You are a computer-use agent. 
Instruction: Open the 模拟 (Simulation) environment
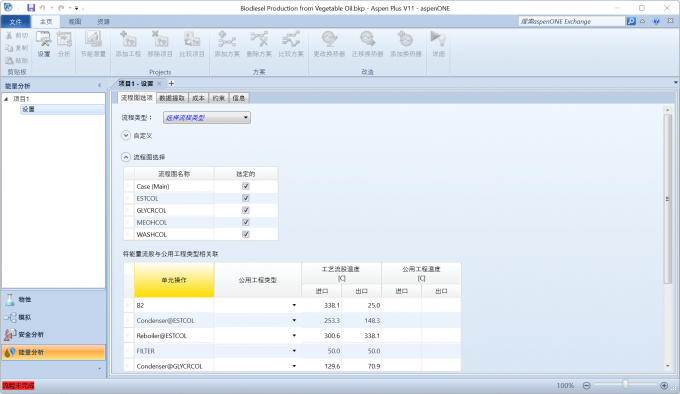(x=53, y=317)
